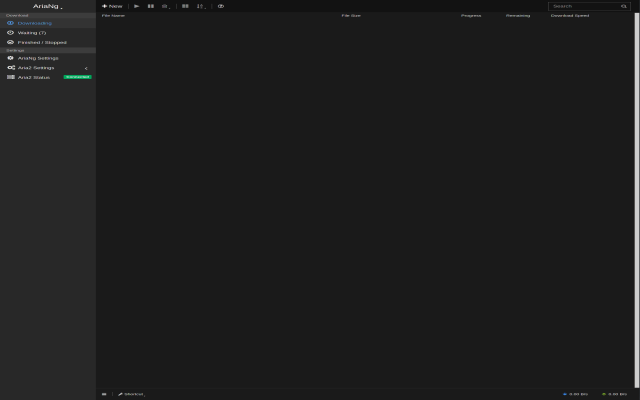This screenshot has width=640, height=400.
Task: Open the AriaNg logo dropdown
Action: click(x=48, y=6)
